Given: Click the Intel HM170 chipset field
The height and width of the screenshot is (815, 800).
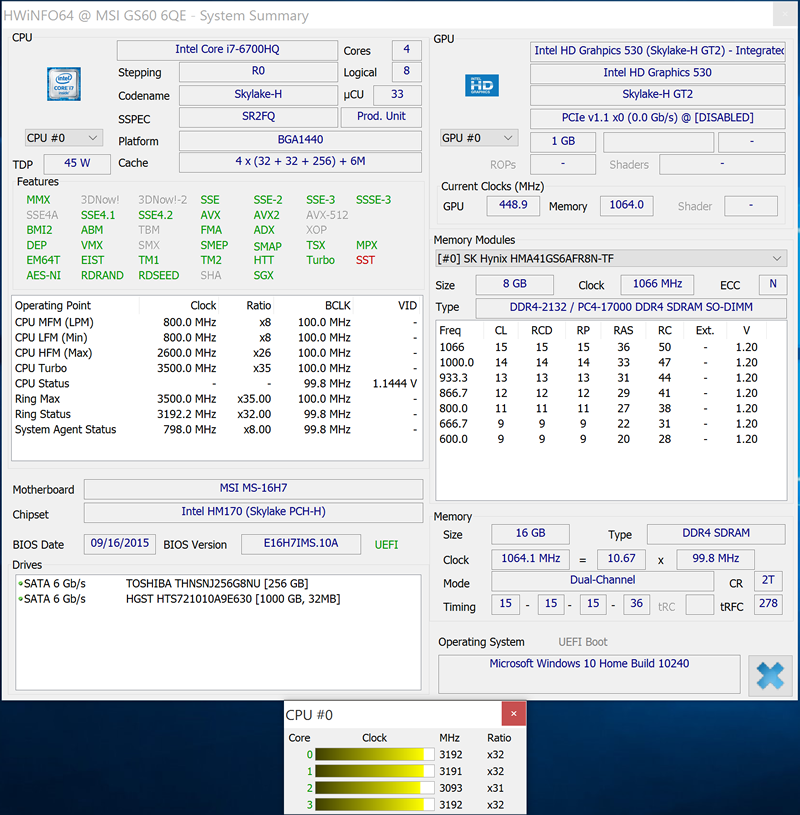Looking at the screenshot, I should (253, 512).
